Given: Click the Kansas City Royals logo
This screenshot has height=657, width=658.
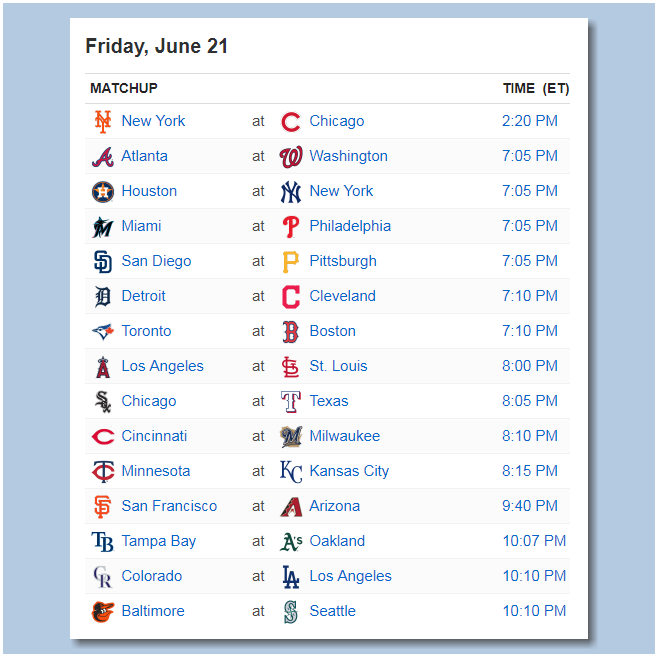Looking at the screenshot, I should pyautogui.click(x=291, y=472).
